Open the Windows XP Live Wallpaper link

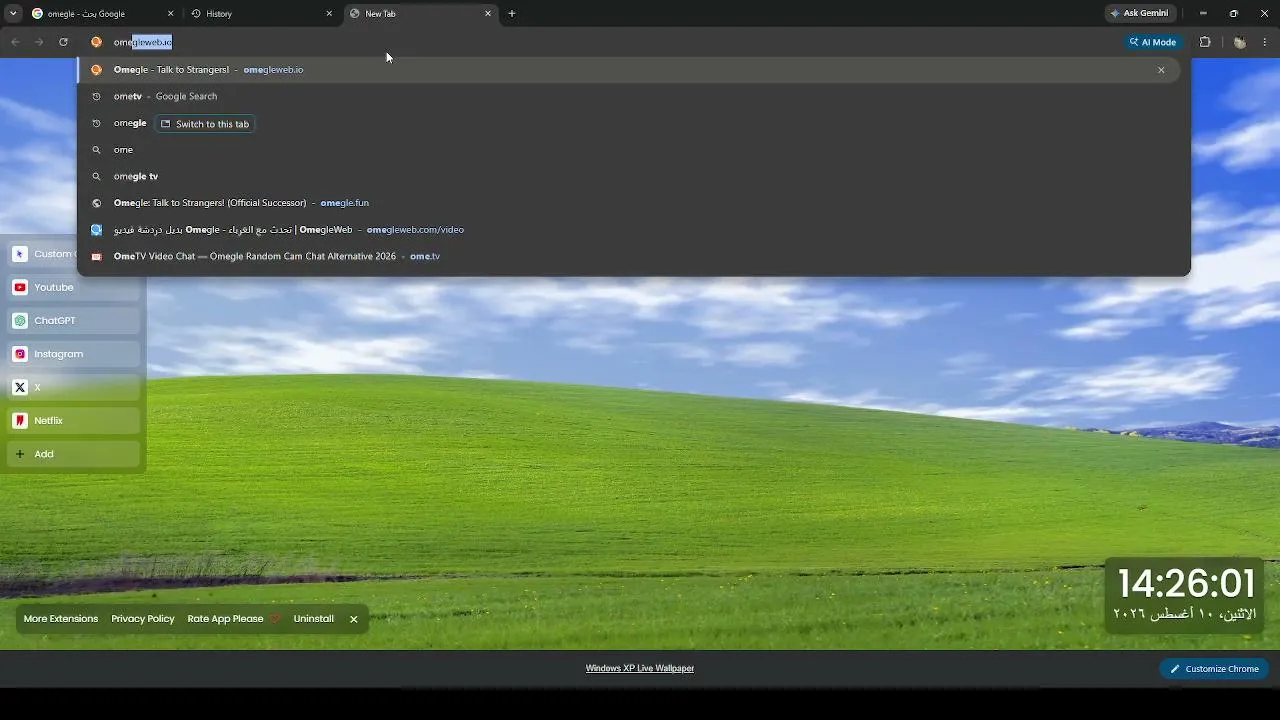640,668
